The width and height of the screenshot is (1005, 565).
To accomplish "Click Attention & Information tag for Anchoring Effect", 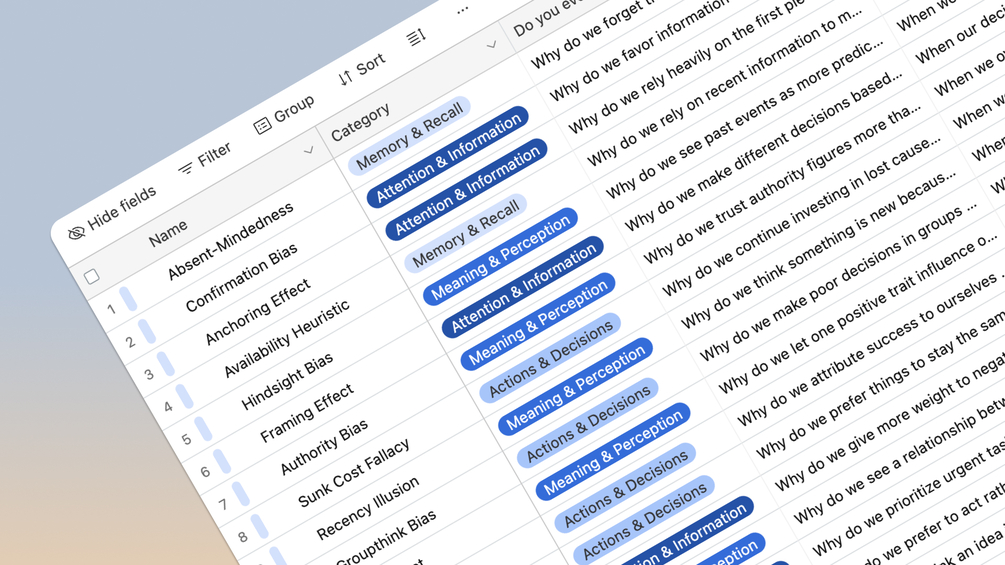I will coord(466,190).
